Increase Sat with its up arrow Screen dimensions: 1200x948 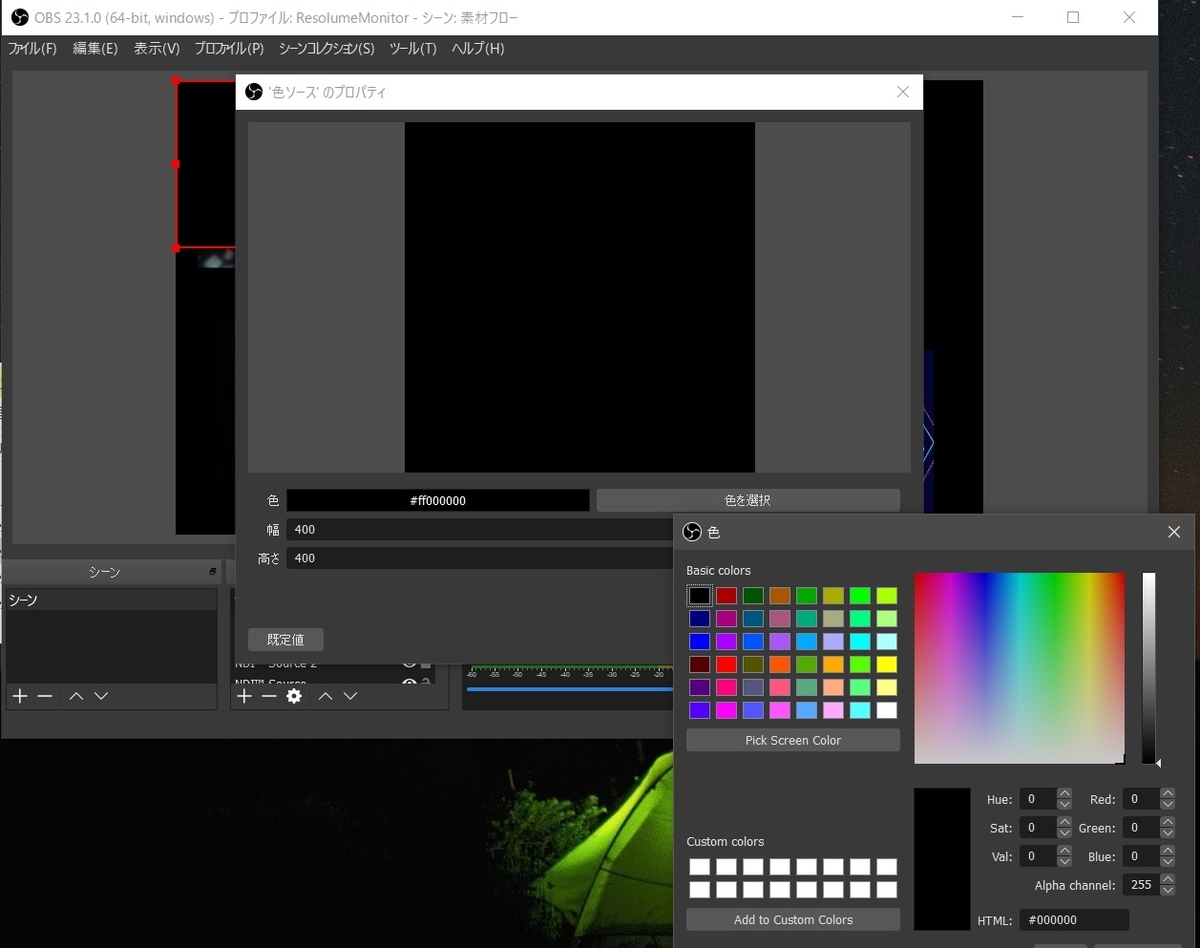(1065, 823)
